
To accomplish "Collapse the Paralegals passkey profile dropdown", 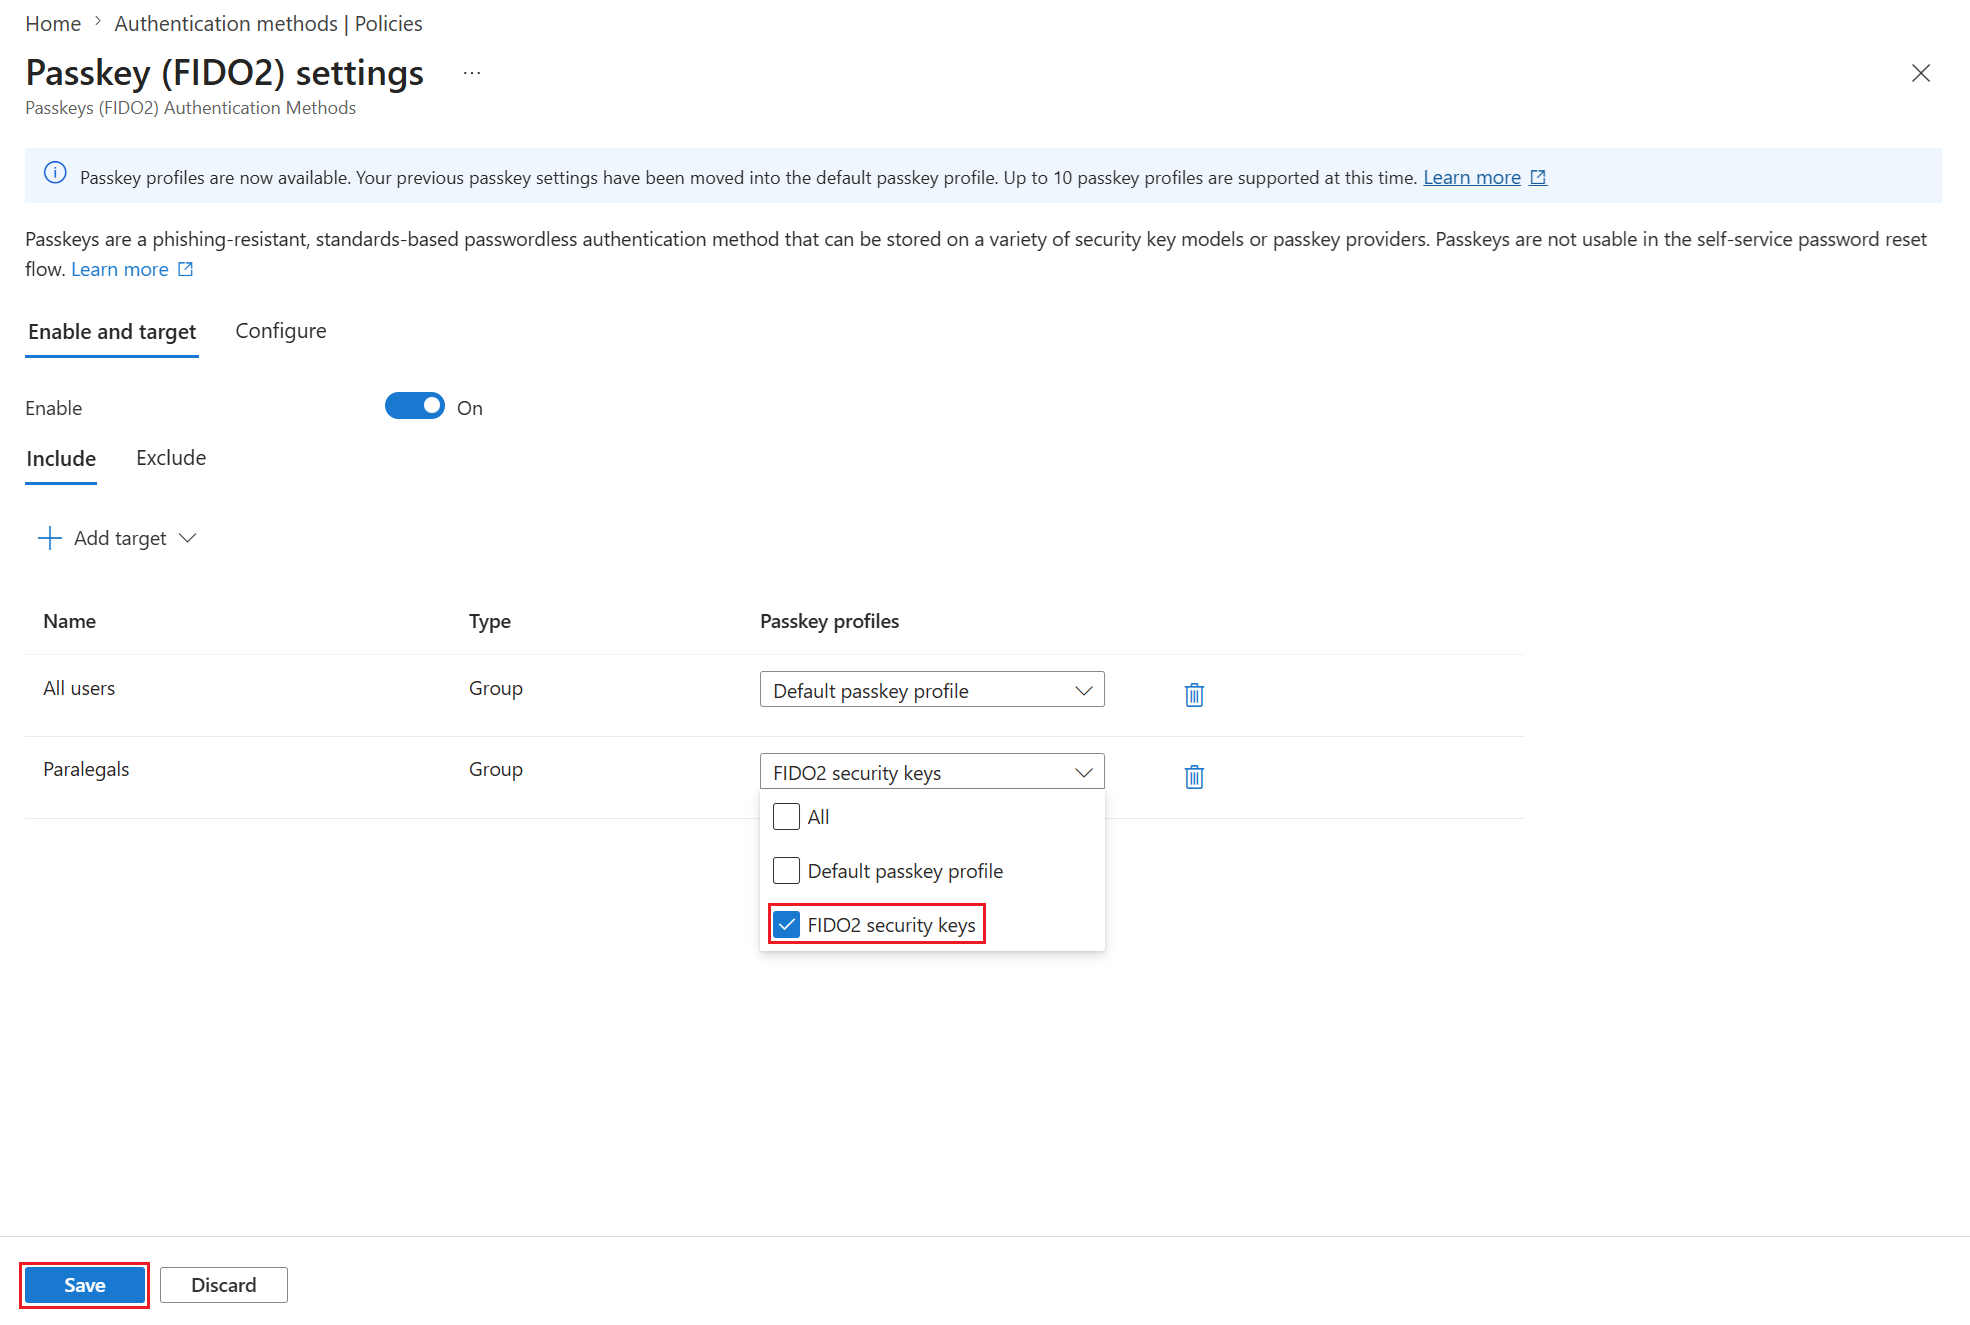I will coord(932,772).
